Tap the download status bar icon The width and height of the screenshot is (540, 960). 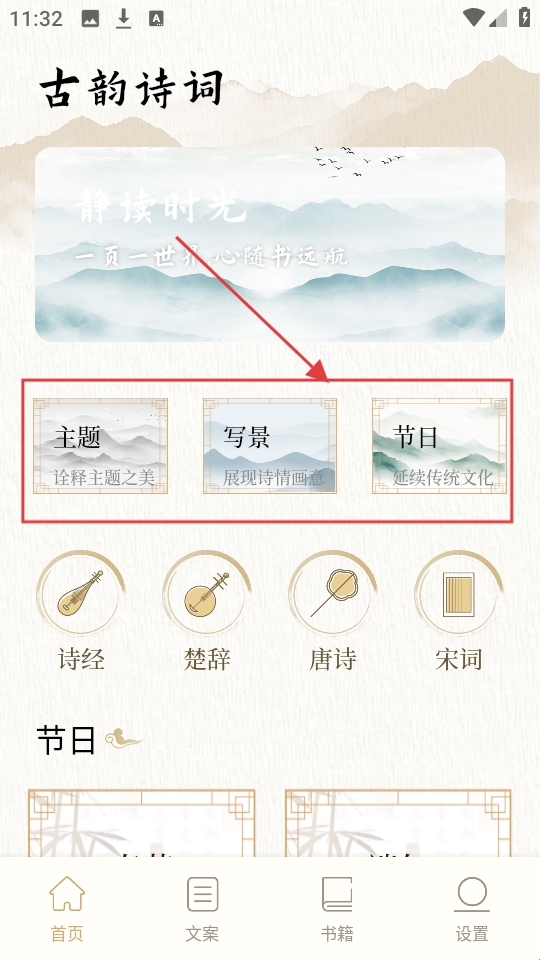(x=124, y=18)
